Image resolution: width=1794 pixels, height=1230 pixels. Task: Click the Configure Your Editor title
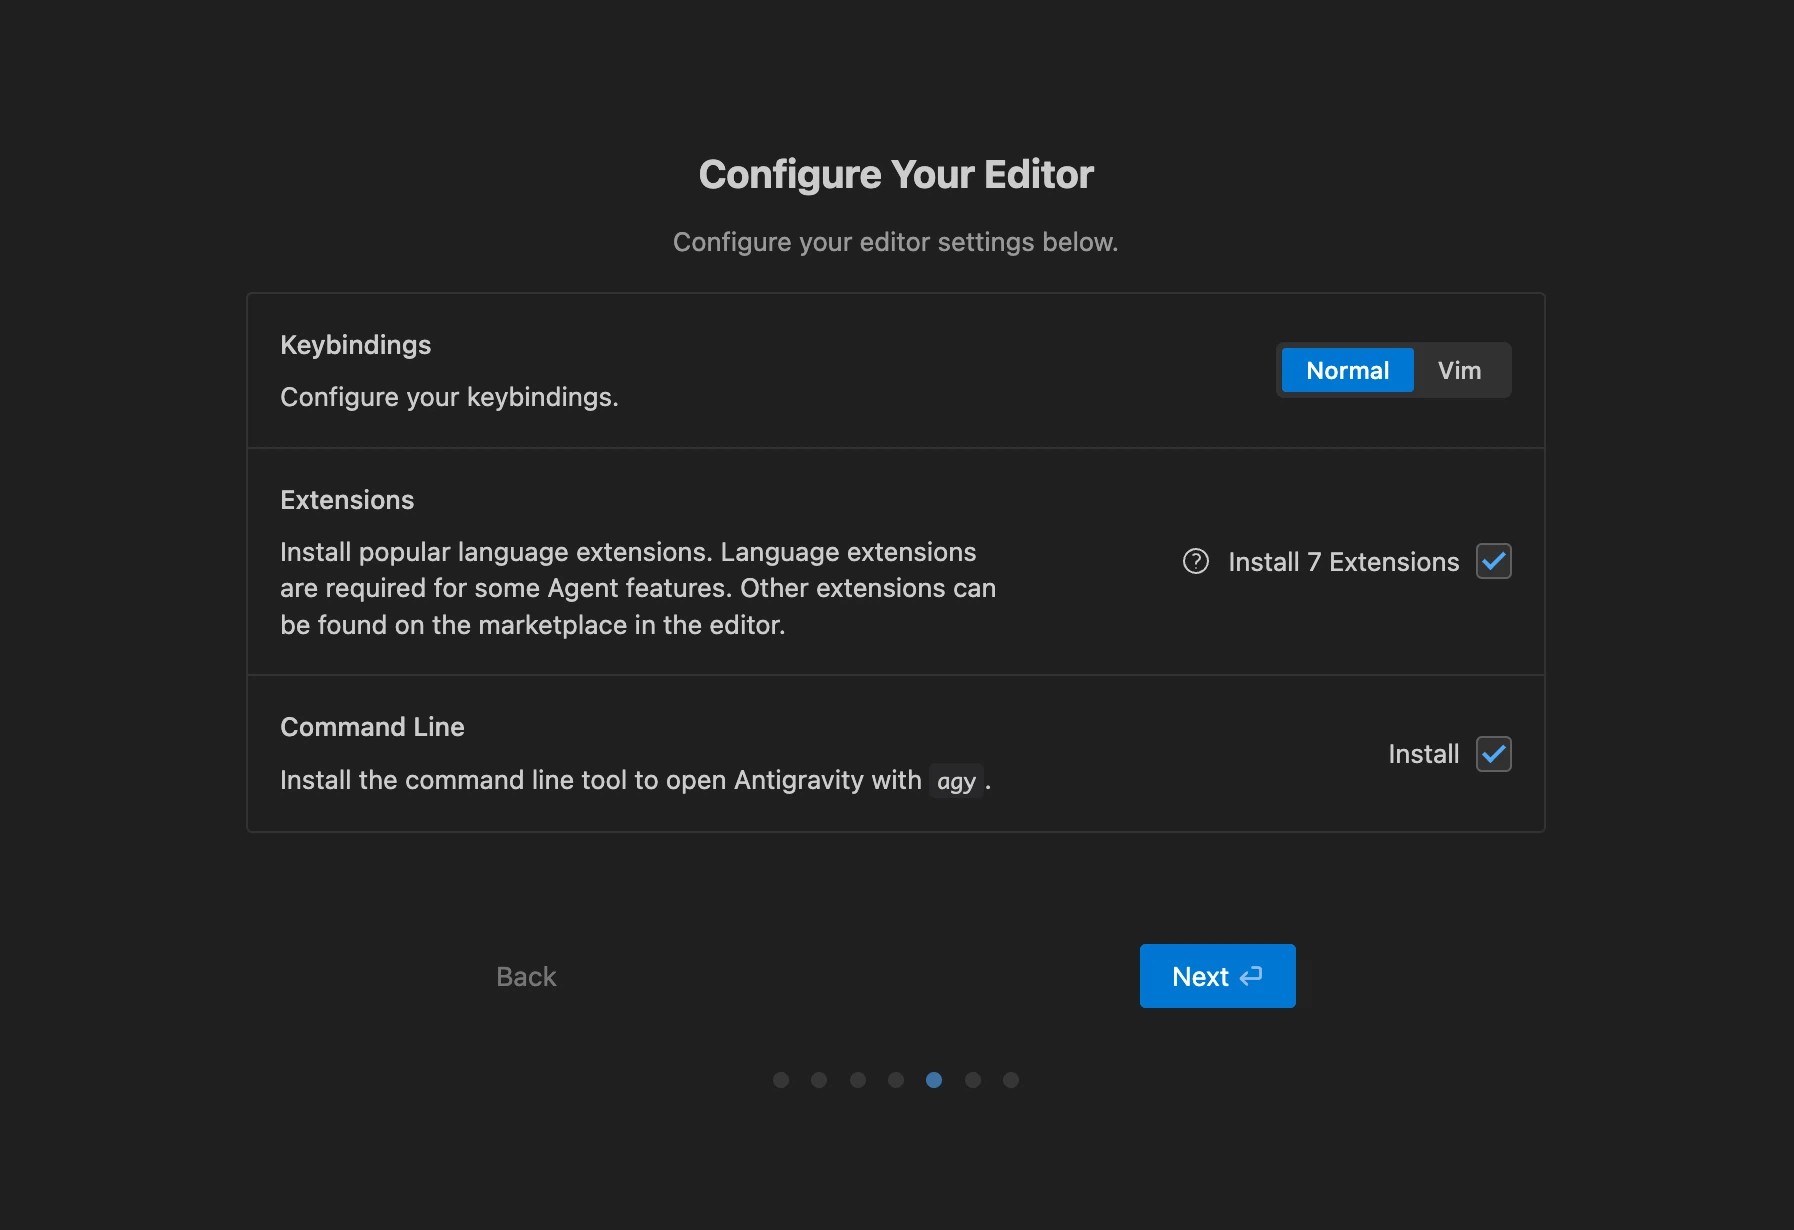[x=895, y=173]
